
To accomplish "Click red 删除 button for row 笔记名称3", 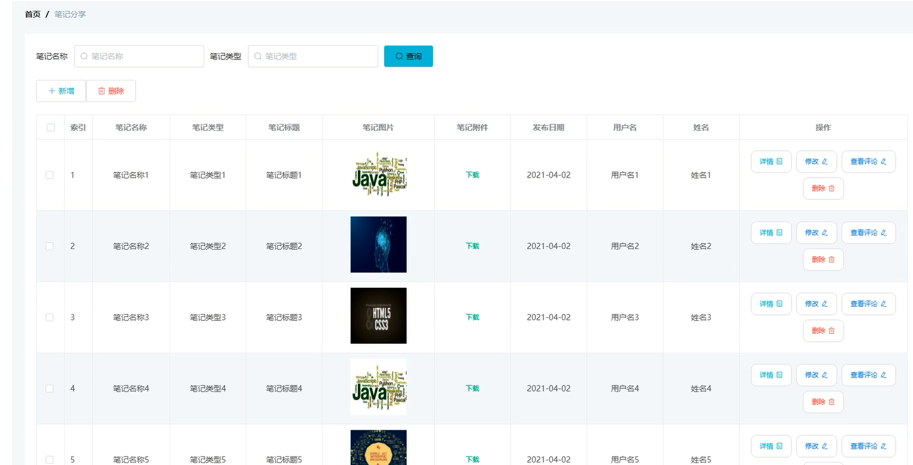I will (823, 331).
